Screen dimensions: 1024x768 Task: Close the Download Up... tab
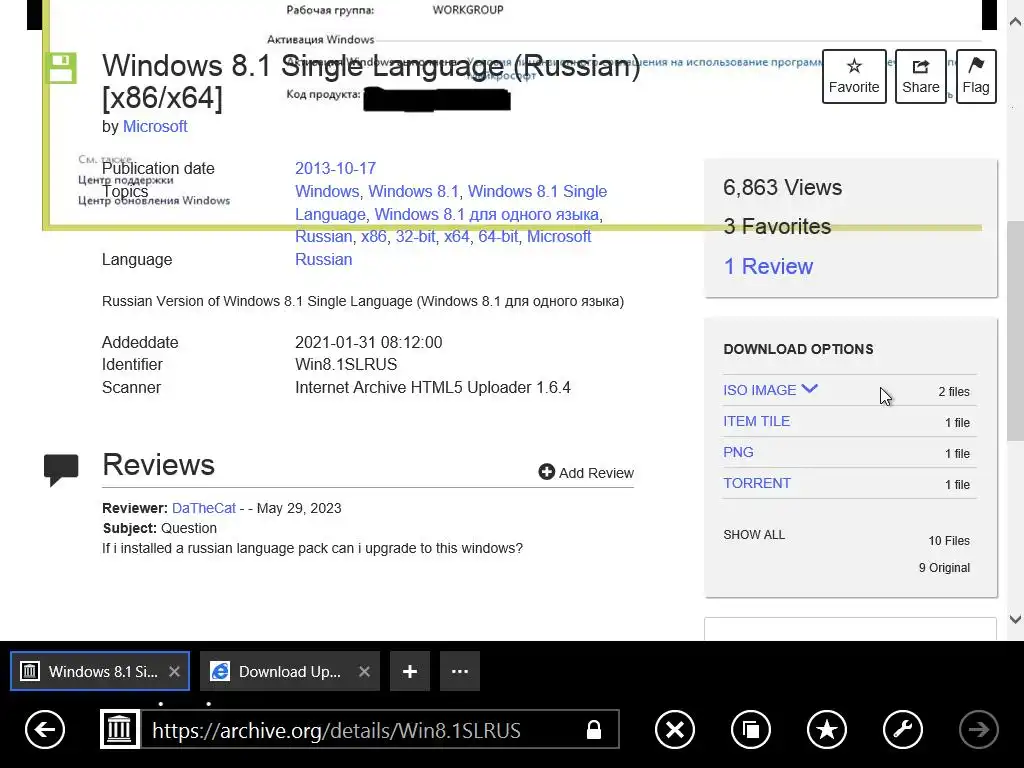(364, 671)
